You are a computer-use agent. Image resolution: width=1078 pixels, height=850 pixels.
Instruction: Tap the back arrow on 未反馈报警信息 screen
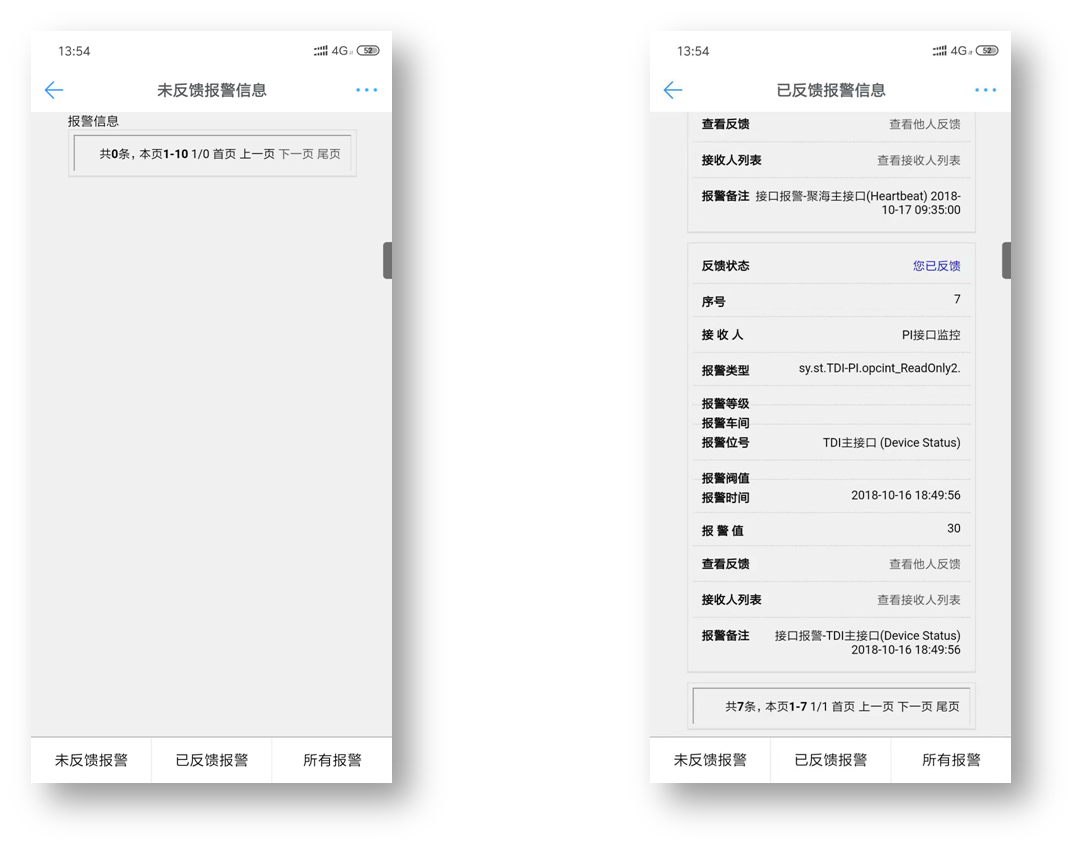53,89
